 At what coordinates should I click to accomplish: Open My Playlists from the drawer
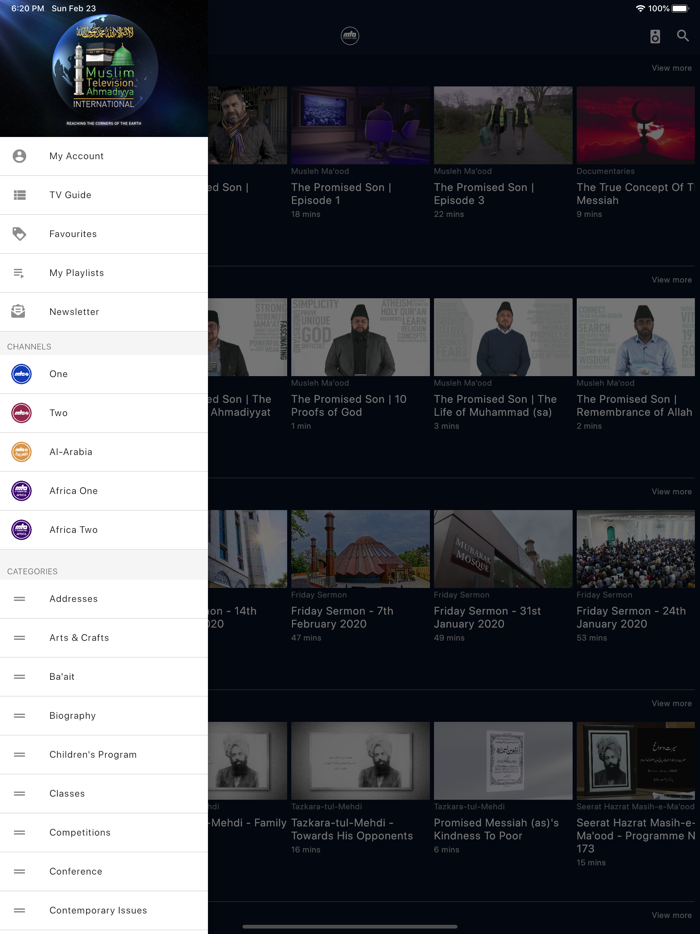(104, 273)
